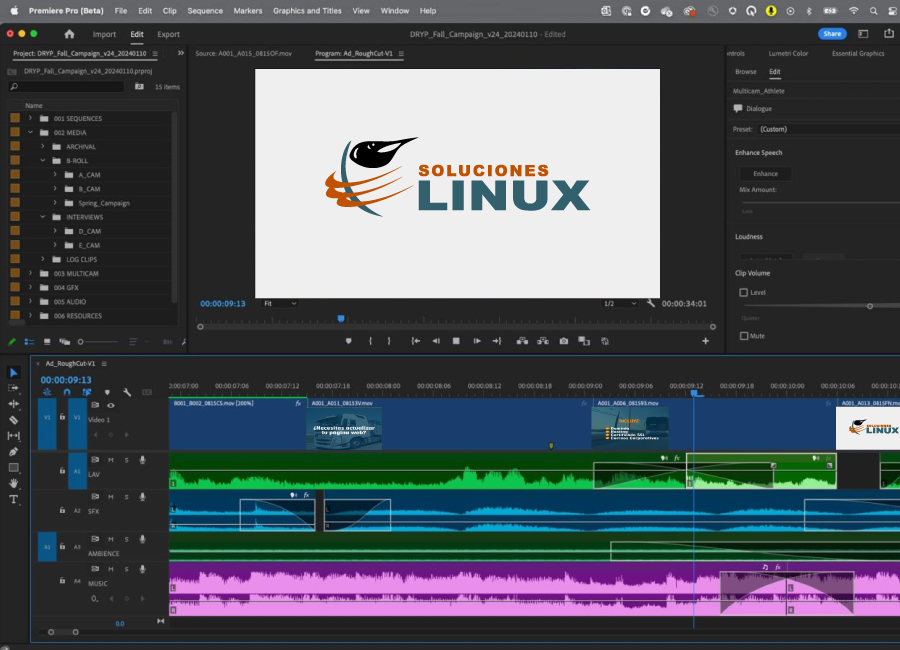
Task: Expand the 001 SEQUENCES bin
Action: coord(31,119)
